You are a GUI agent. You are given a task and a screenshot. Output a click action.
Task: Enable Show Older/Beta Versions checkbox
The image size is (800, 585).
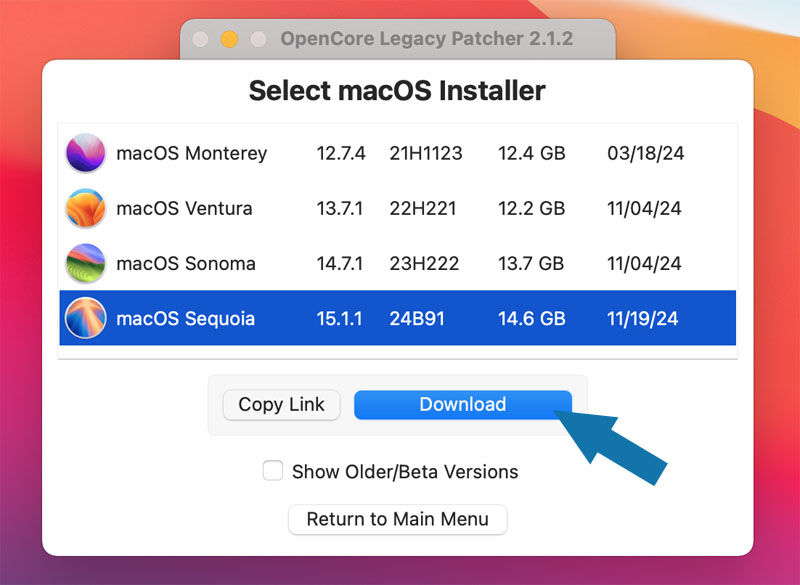click(x=273, y=471)
